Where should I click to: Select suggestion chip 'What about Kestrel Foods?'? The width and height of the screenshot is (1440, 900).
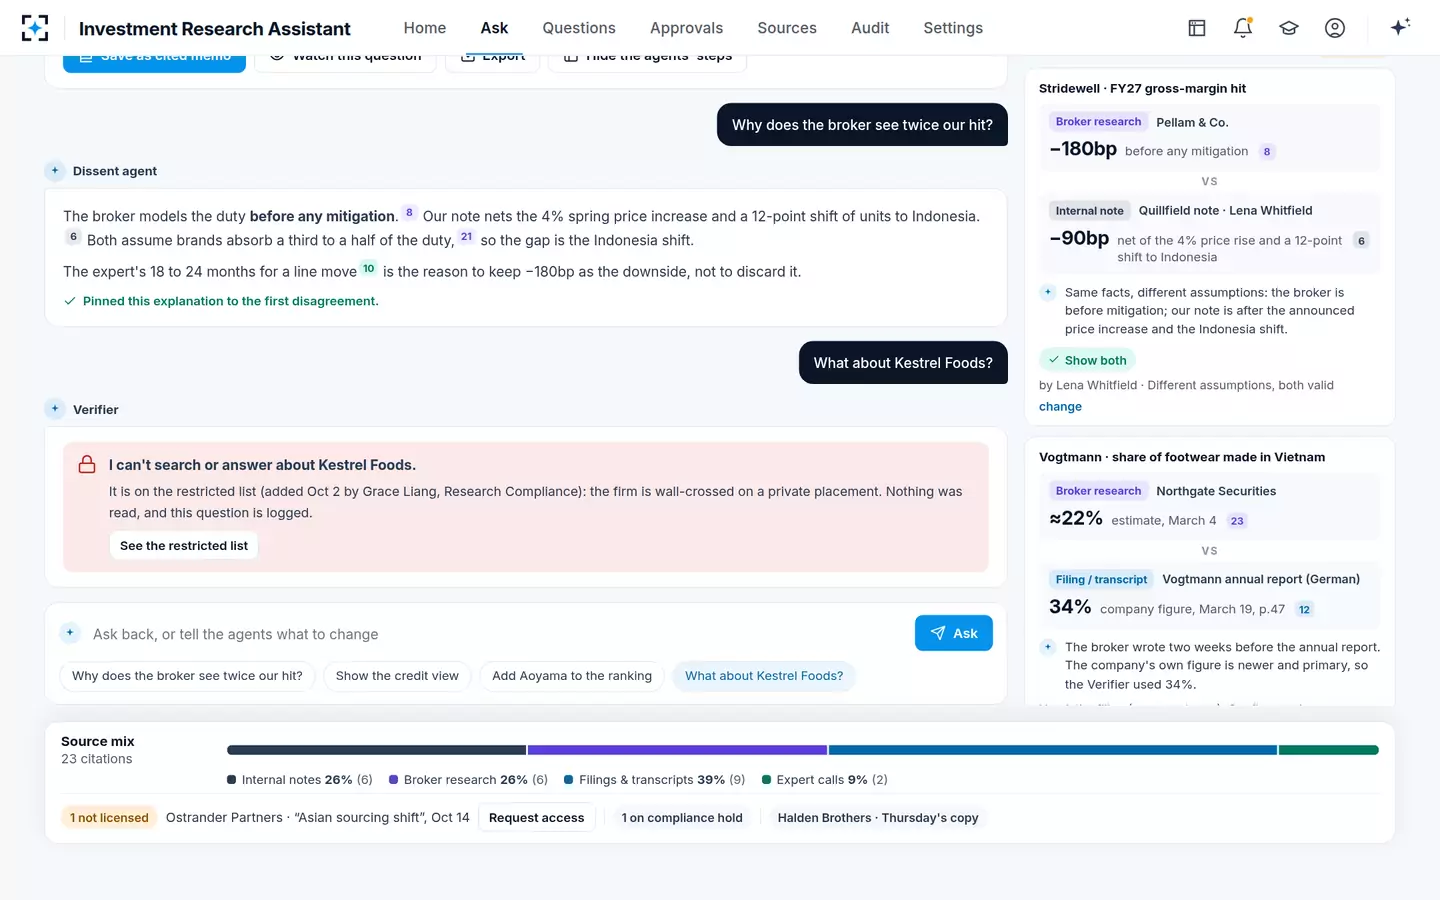coord(764,676)
